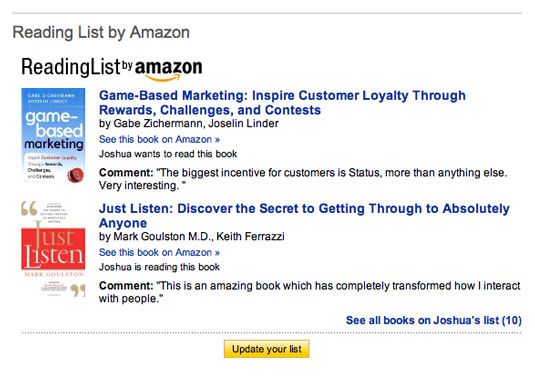This screenshot has width=535, height=383.
Task: View all books on Joshua's list (10)
Action: coord(434,320)
